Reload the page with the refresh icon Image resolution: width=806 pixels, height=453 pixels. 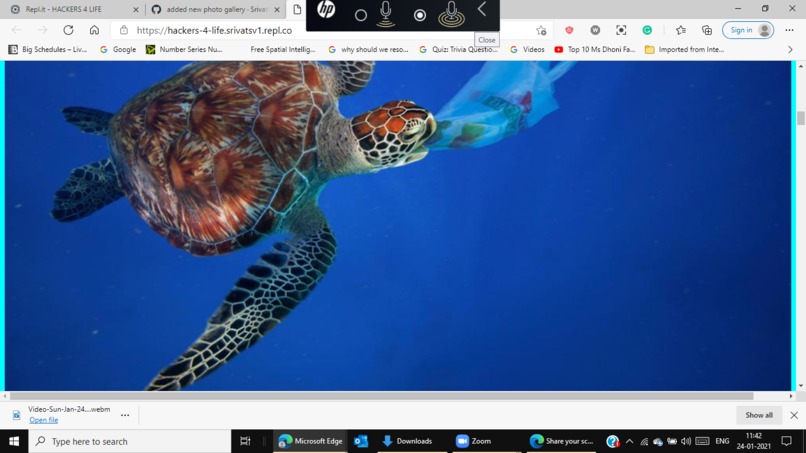click(68, 30)
